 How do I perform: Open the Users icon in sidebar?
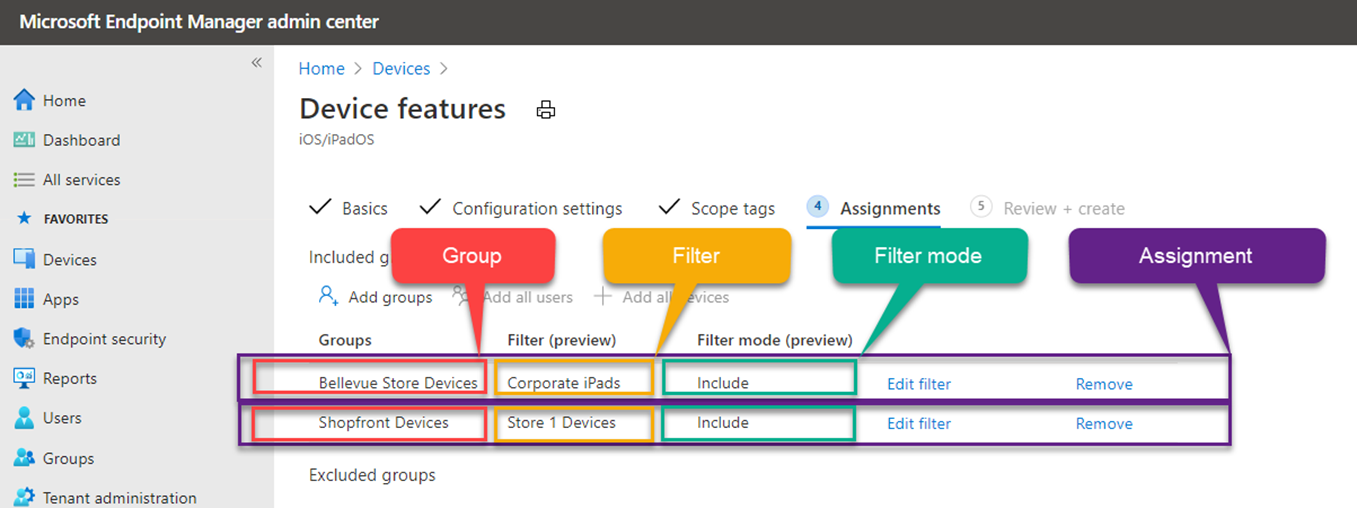tap(24, 418)
